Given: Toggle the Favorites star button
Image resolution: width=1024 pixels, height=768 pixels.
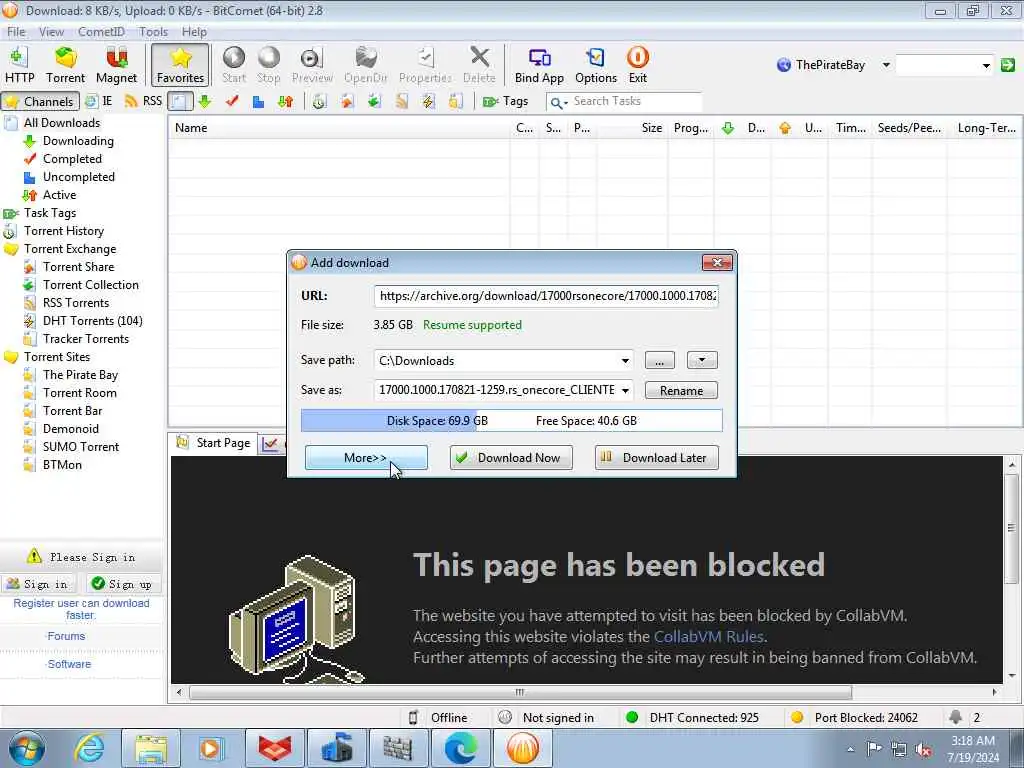Looking at the screenshot, I should click(180, 65).
